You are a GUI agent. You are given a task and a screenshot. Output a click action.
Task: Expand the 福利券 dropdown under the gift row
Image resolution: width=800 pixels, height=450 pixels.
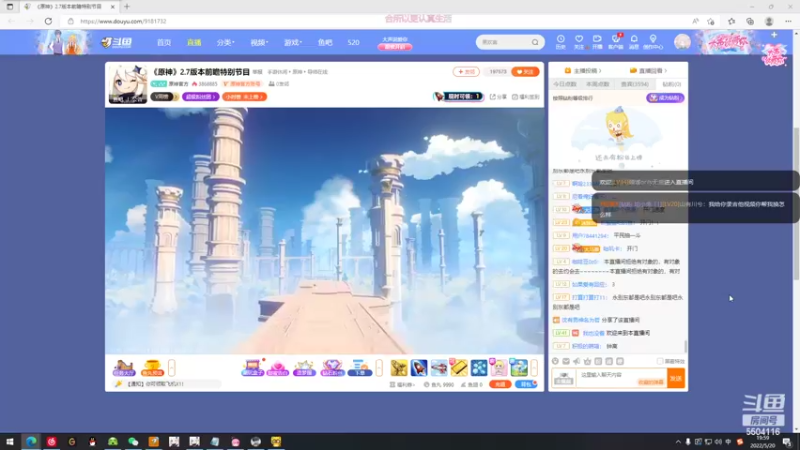403,384
